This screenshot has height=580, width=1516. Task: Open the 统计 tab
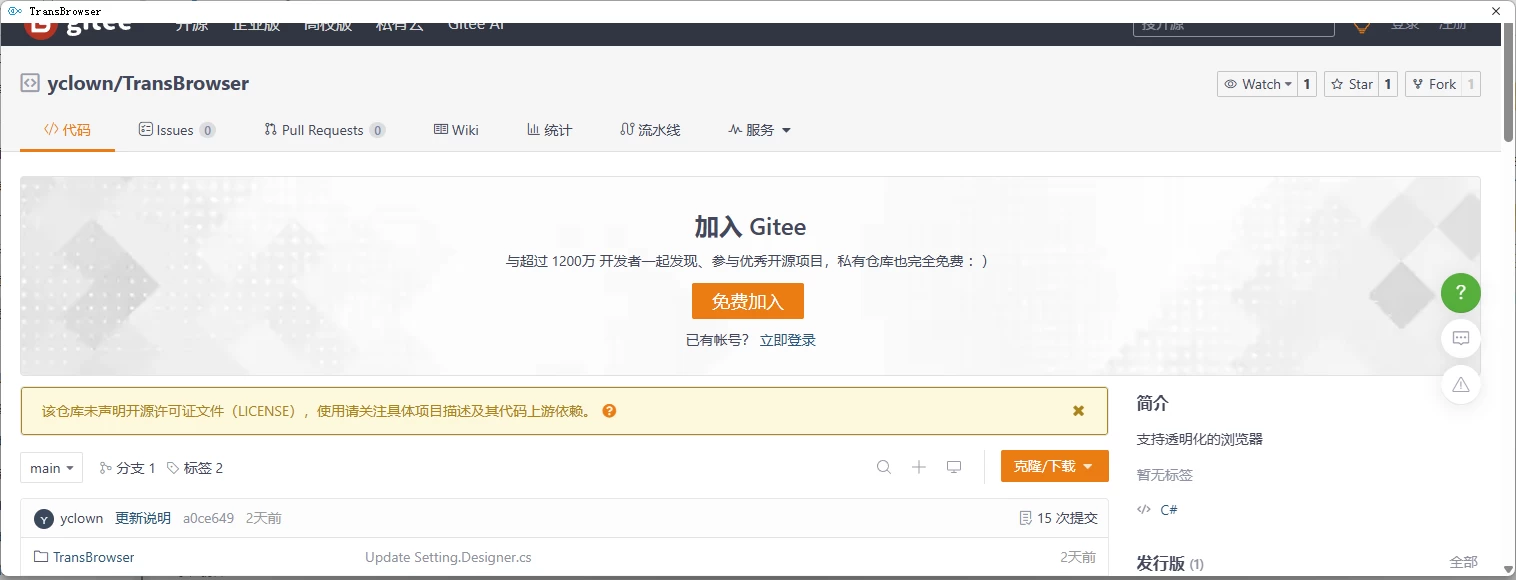point(550,130)
